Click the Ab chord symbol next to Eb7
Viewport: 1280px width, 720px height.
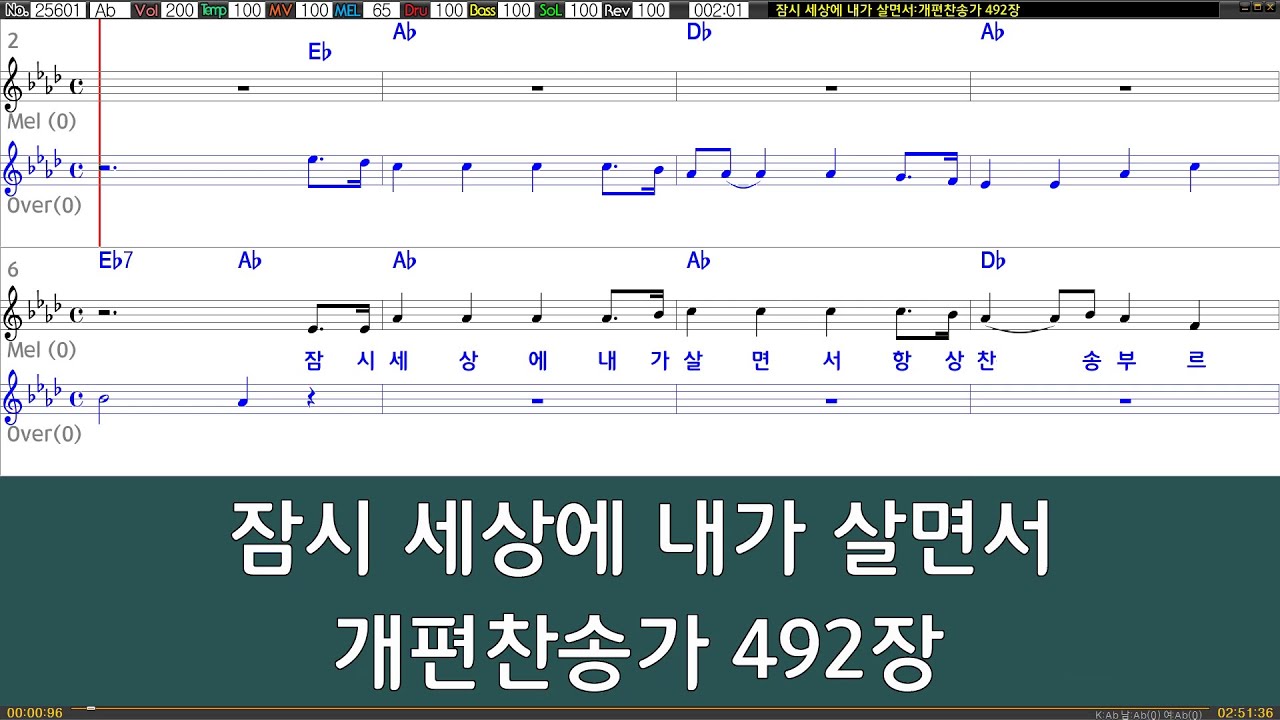click(250, 261)
